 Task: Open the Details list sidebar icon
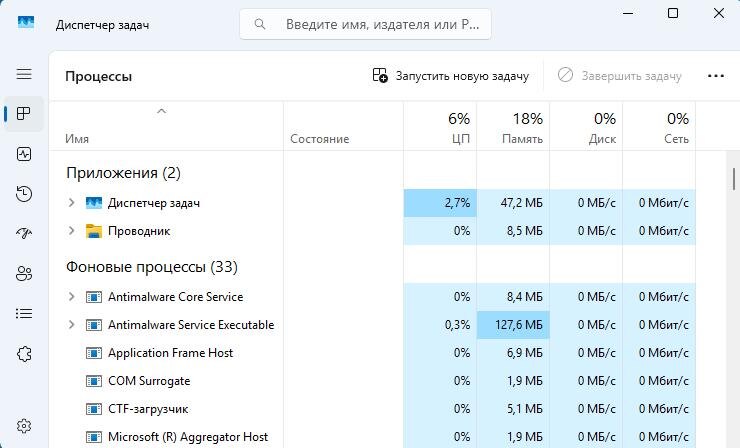(24, 313)
